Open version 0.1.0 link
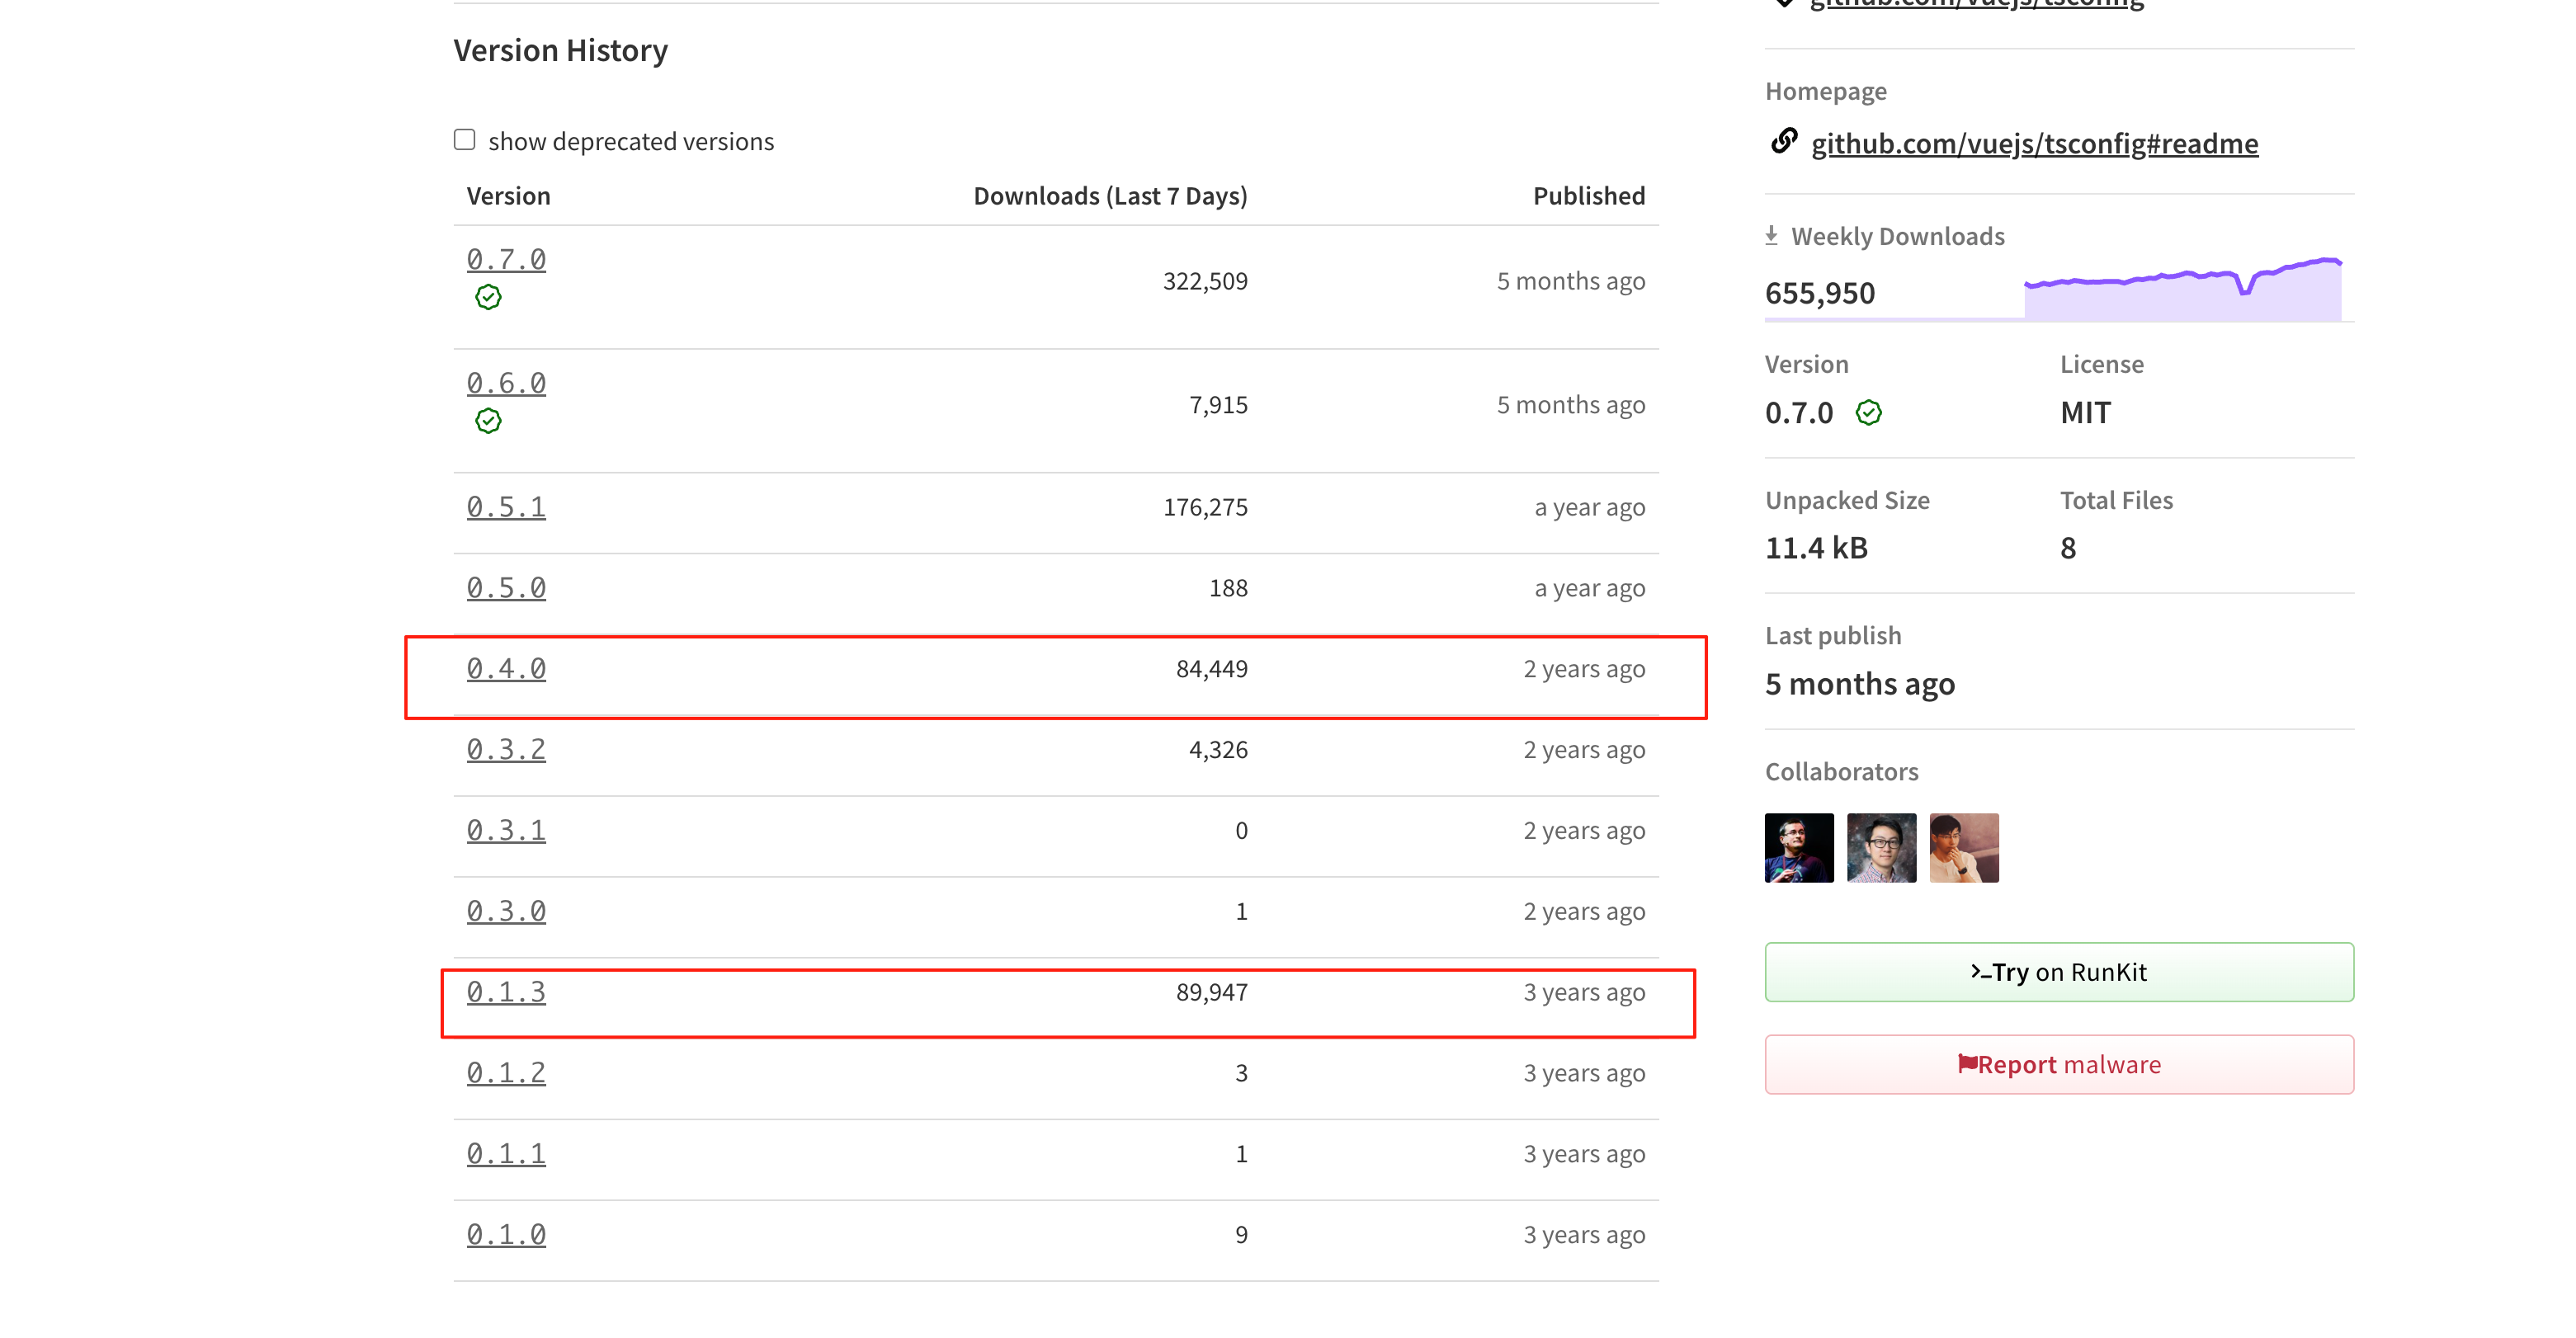Screen dimensions: 2576x1338 click(506, 1235)
